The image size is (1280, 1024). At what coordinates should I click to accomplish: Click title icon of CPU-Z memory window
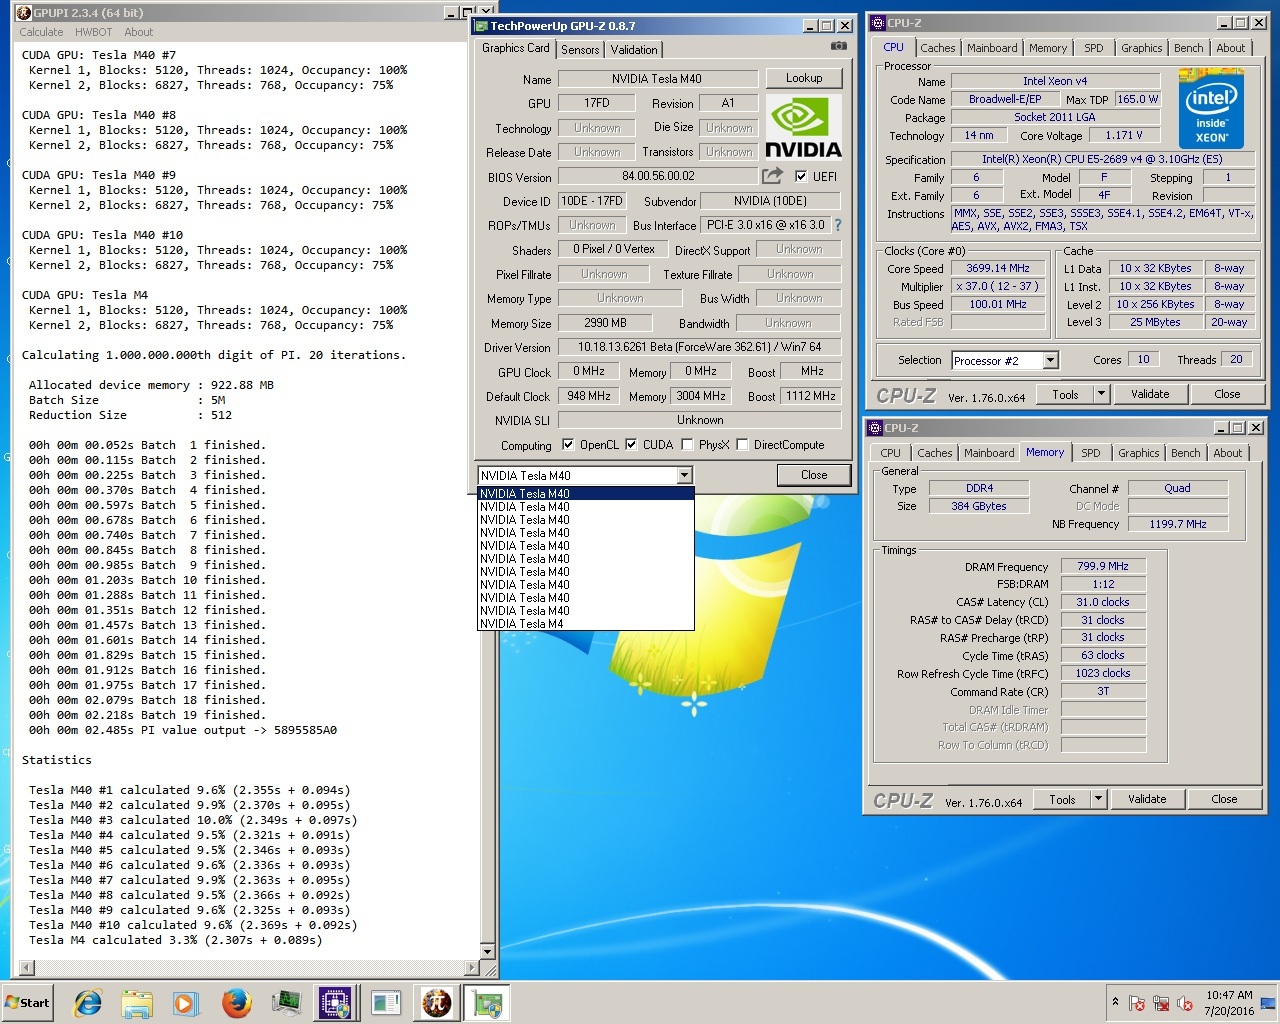[874, 427]
